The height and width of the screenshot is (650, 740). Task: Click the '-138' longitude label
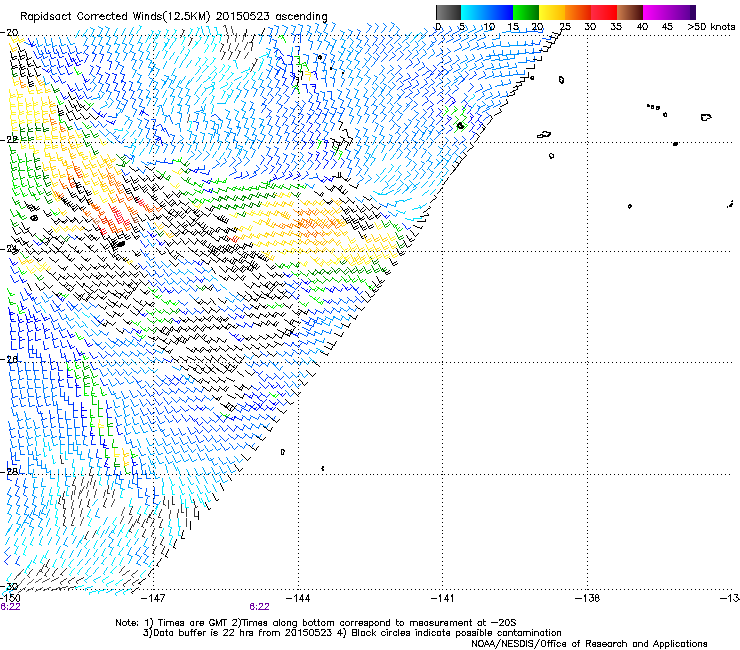point(588,598)
